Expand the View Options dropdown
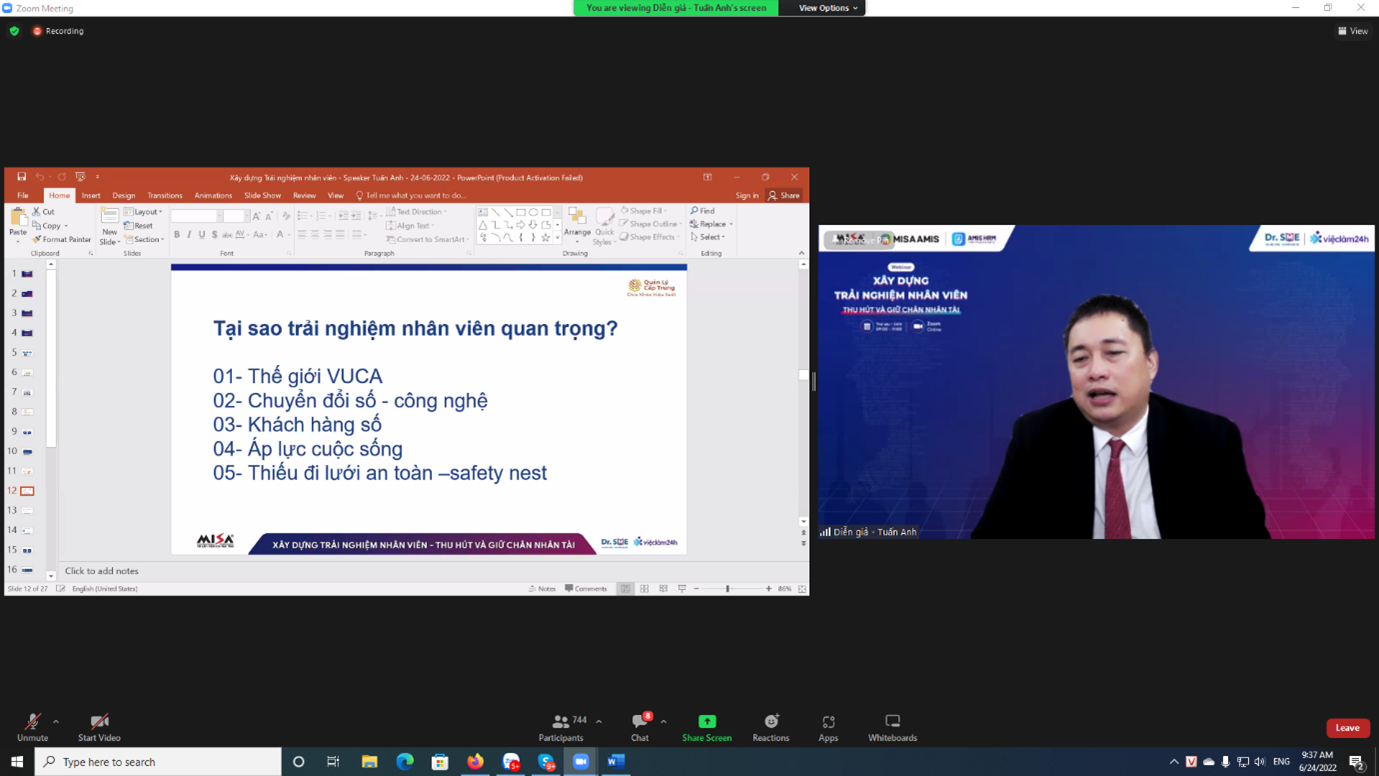 click(828, 8)
